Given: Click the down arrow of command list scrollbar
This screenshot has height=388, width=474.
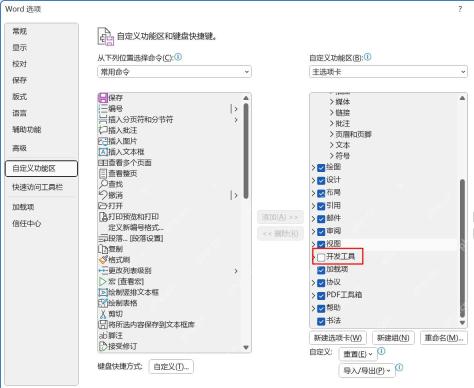Looking at the screenshot, I should click(246, 348).
